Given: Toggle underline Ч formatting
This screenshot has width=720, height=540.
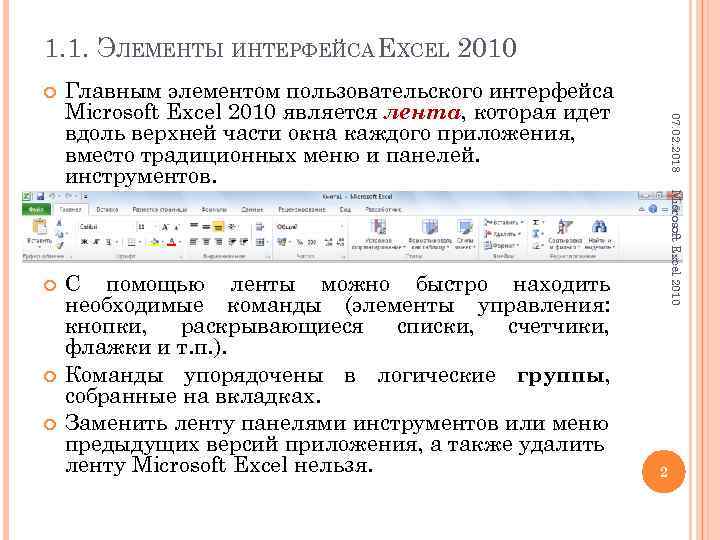Looking at the screenshot, I should (109, 242).
